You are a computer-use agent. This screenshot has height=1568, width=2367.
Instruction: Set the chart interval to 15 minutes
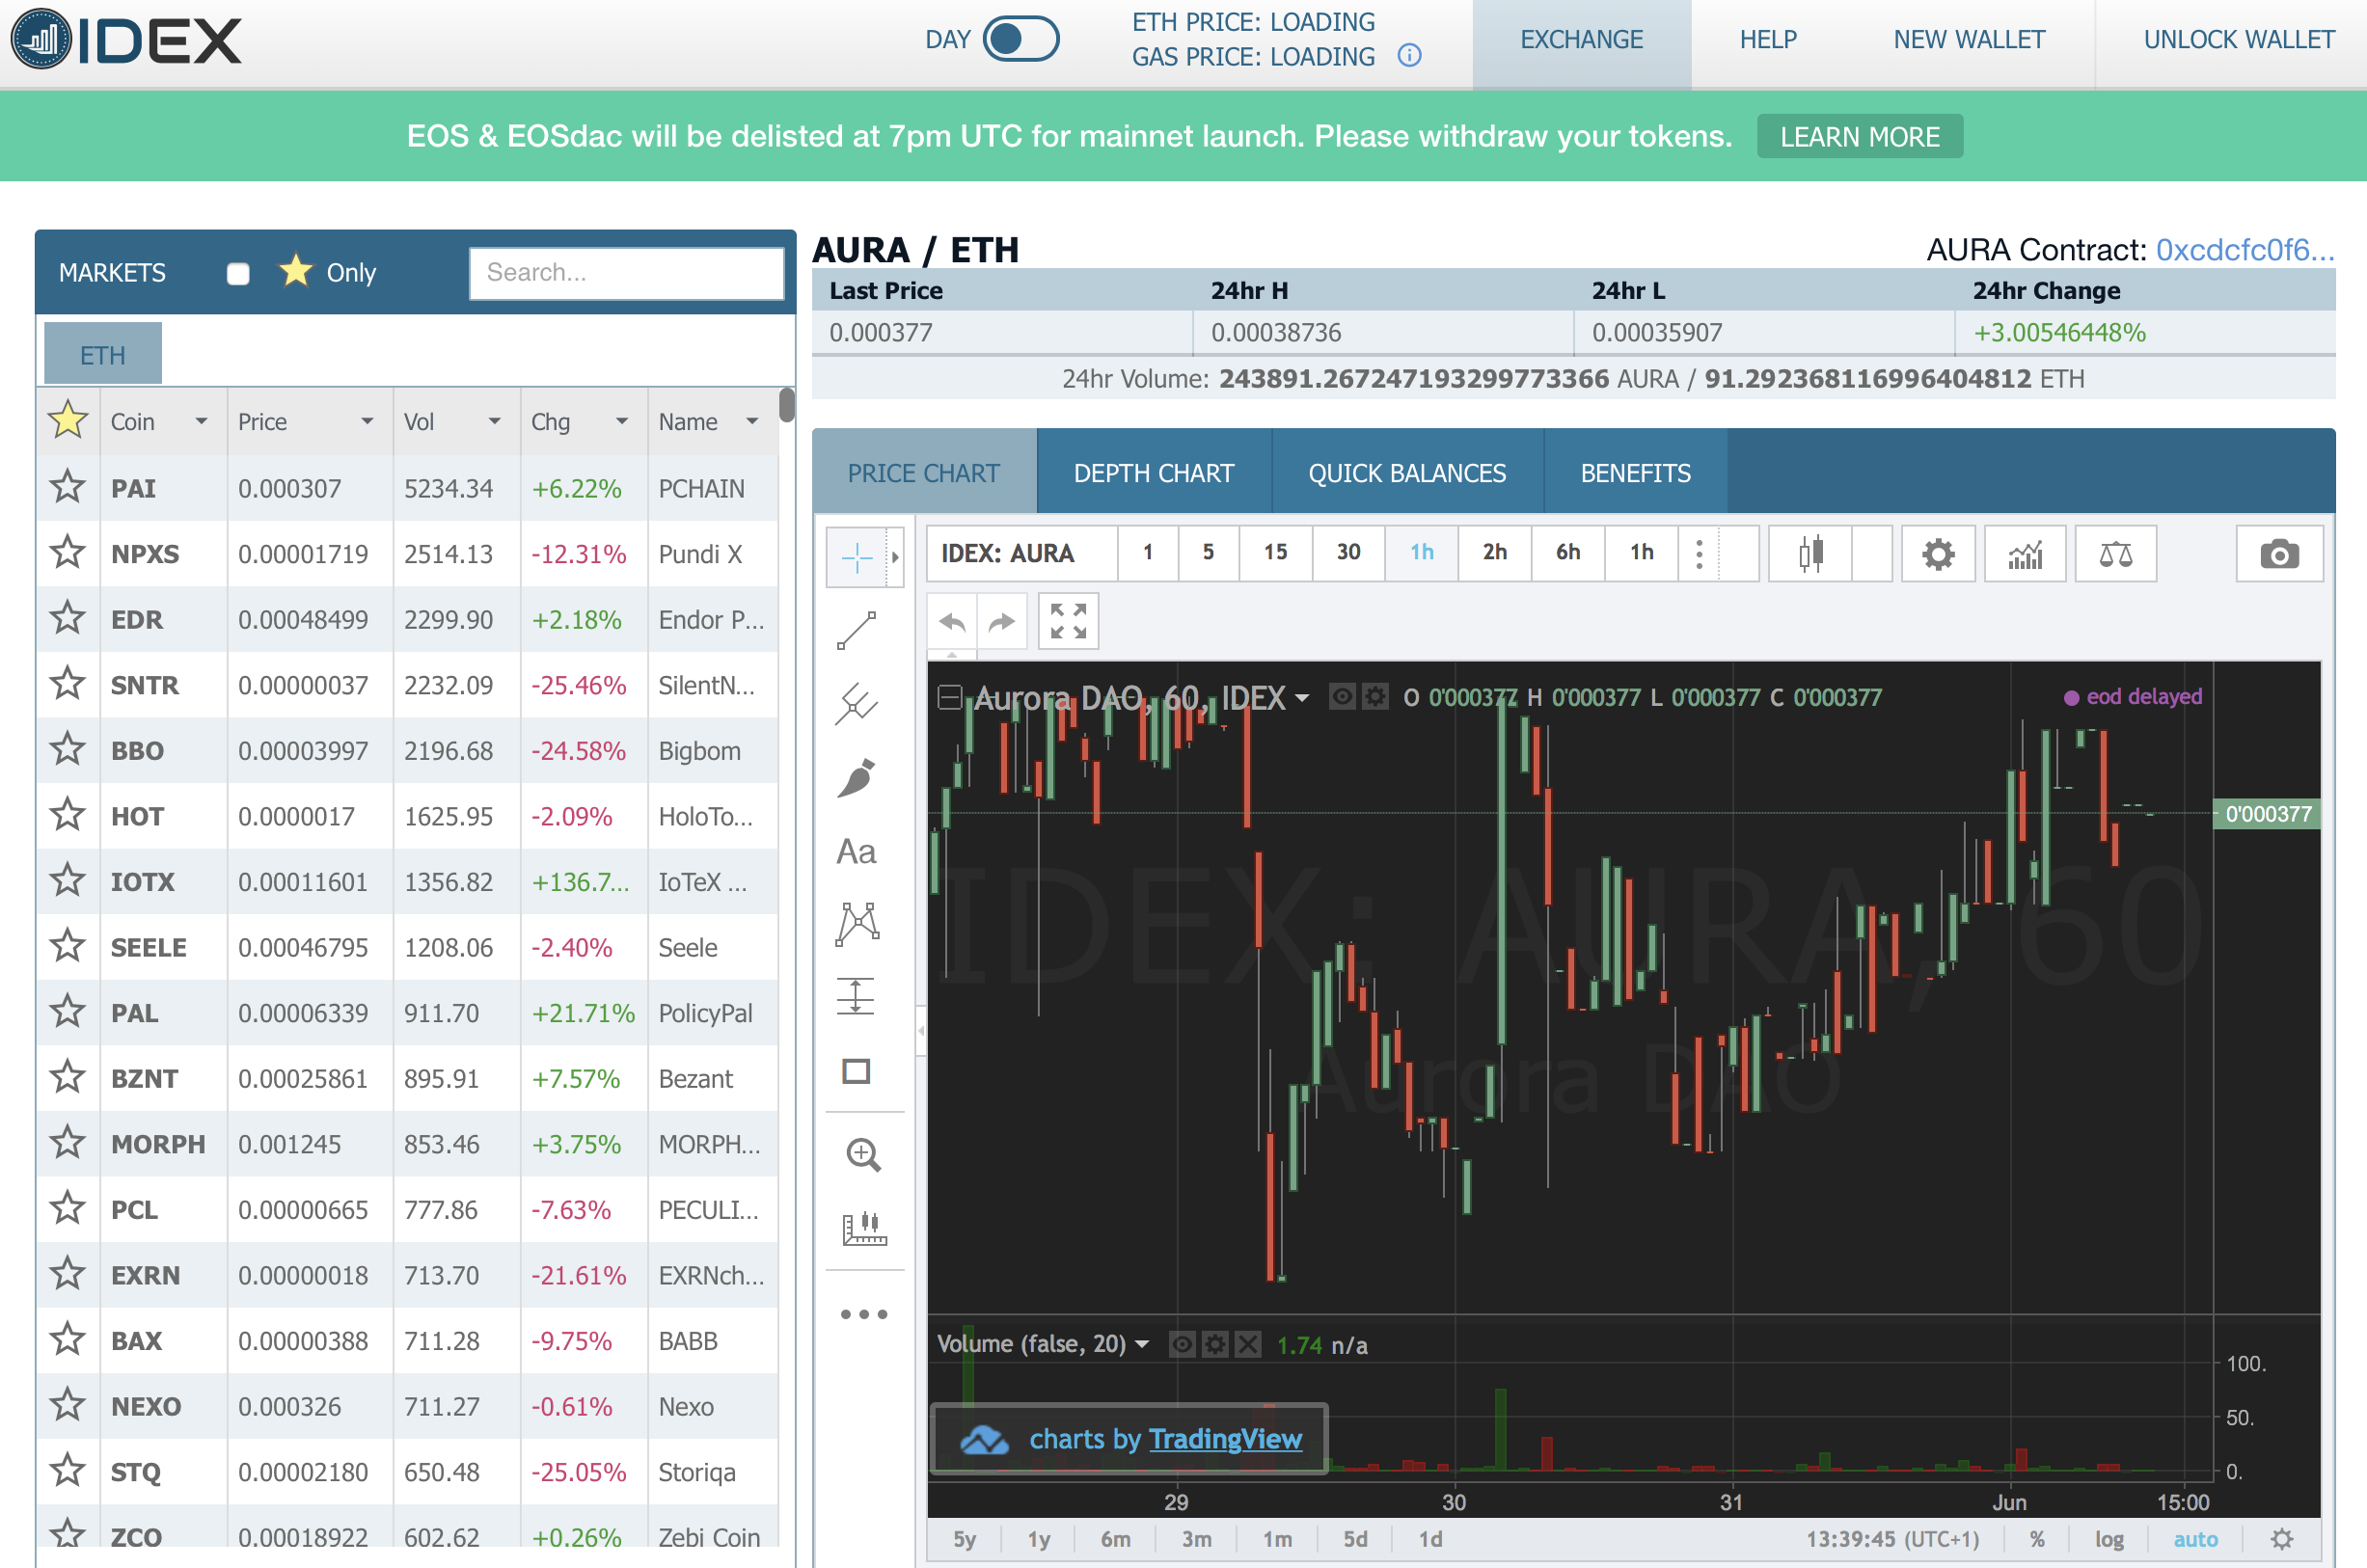point(1275,553)
